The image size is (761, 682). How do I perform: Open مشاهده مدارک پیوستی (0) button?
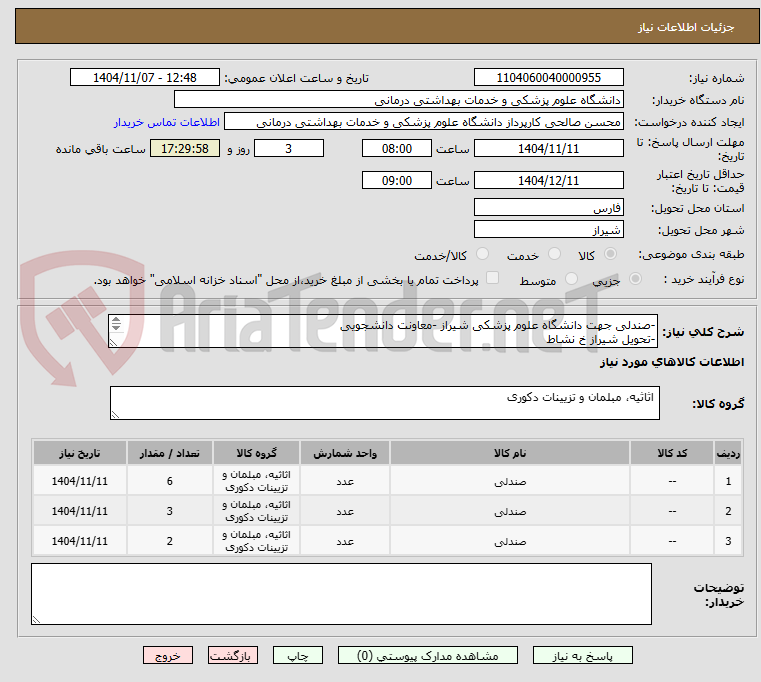pyautogui.click(x=428, y=655)
